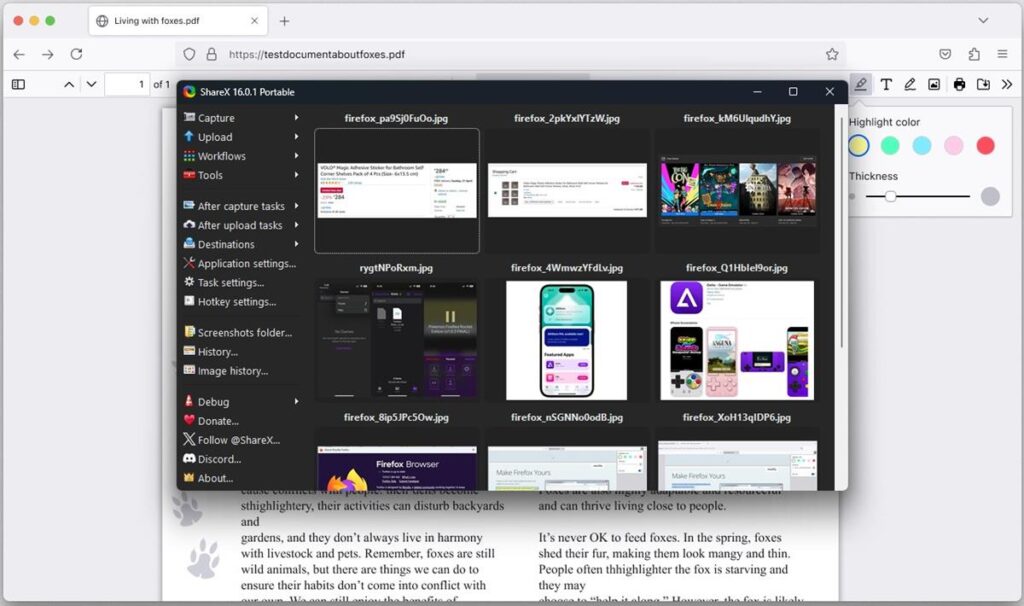Open the firefox_Q1HbleI9or.jpg thumbnail
This screenshot has height=606, width=1024.
[x=737, y=339]
